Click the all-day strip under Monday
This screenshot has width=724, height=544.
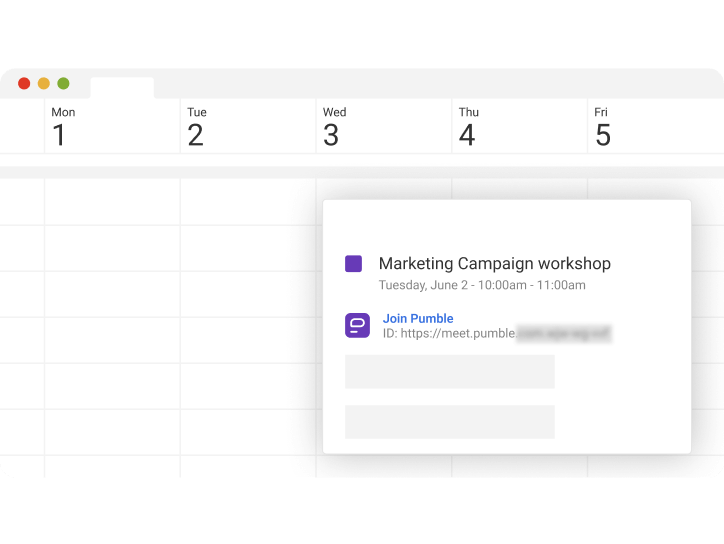point(112,172)
